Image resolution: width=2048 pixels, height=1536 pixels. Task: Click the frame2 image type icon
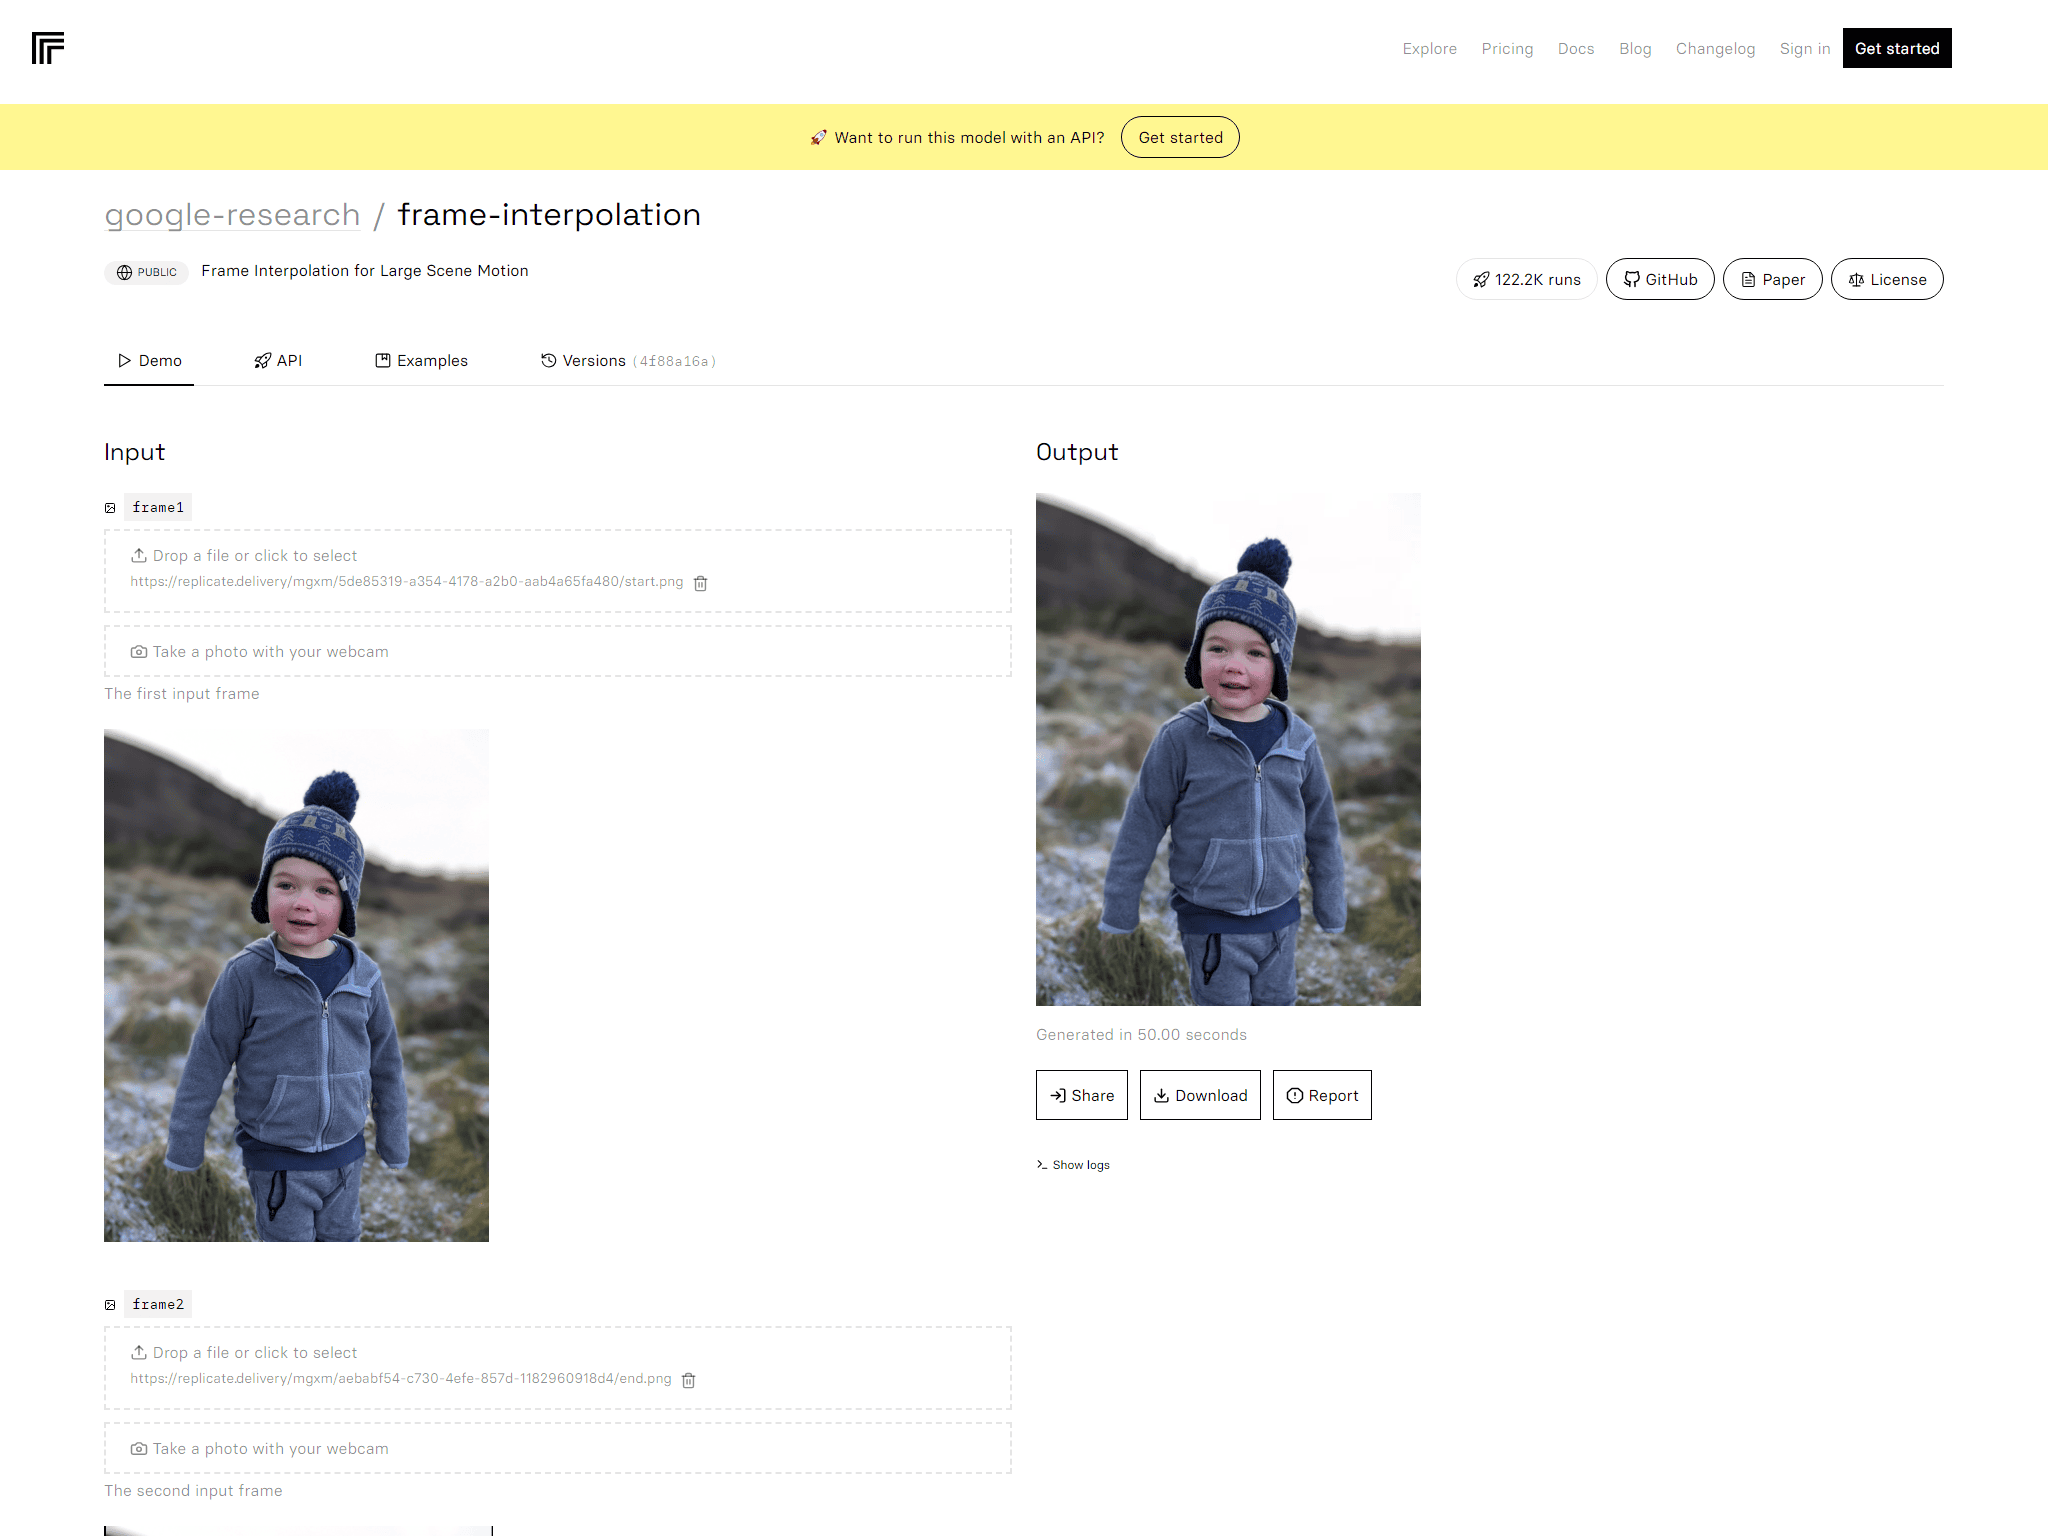tap(110, 1305)
